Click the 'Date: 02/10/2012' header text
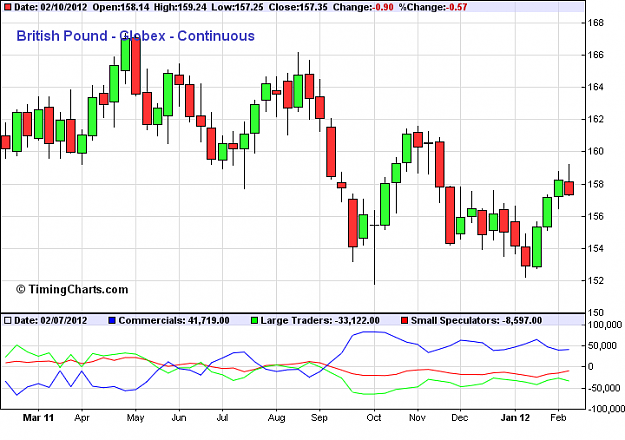 pos(51,7)
